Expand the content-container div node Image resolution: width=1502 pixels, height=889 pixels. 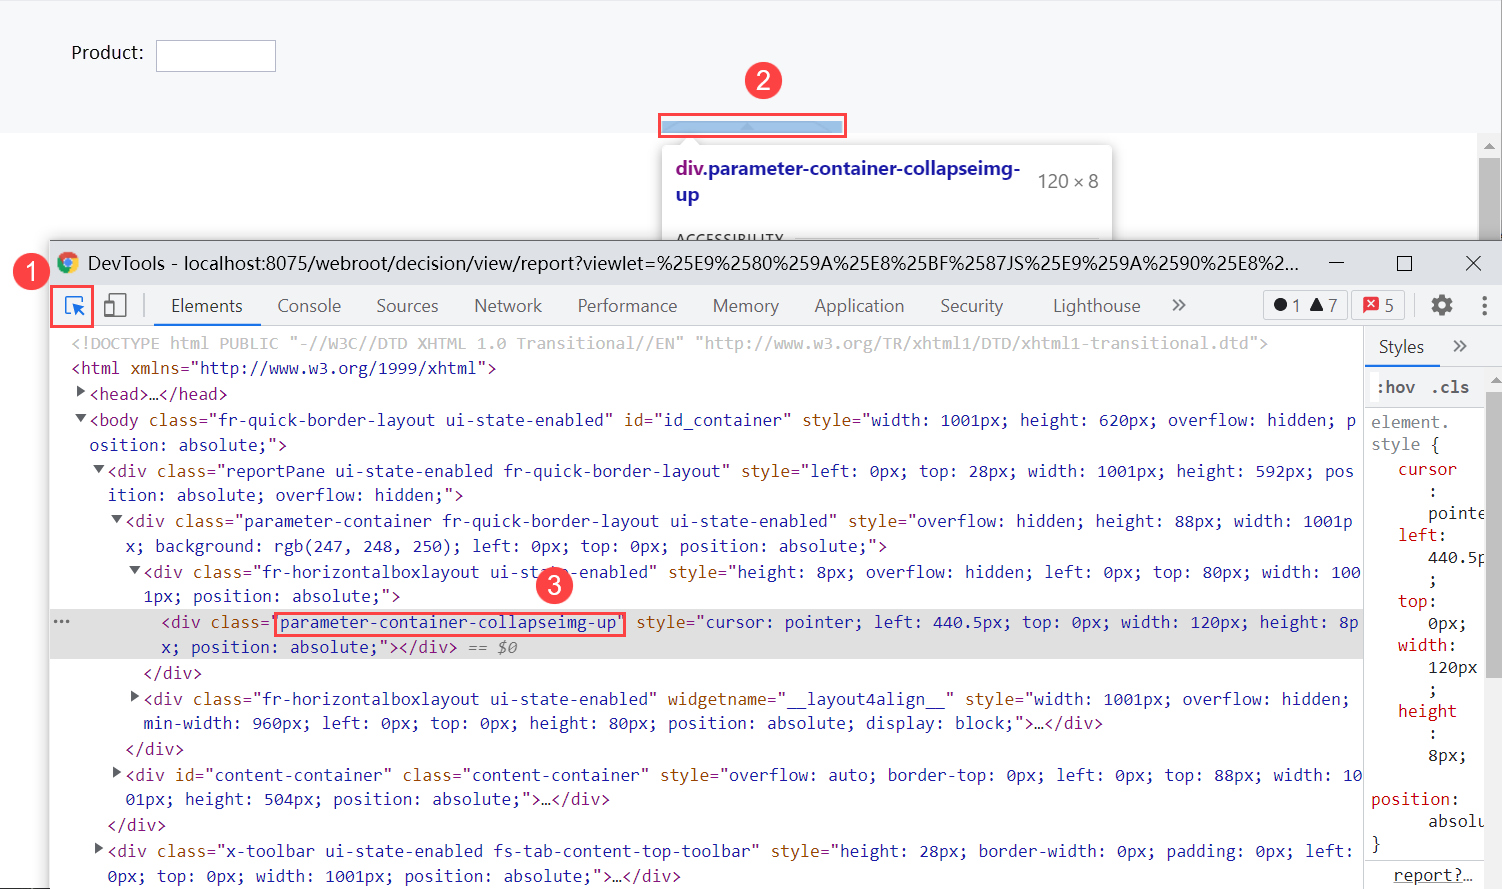coord(117,773)
